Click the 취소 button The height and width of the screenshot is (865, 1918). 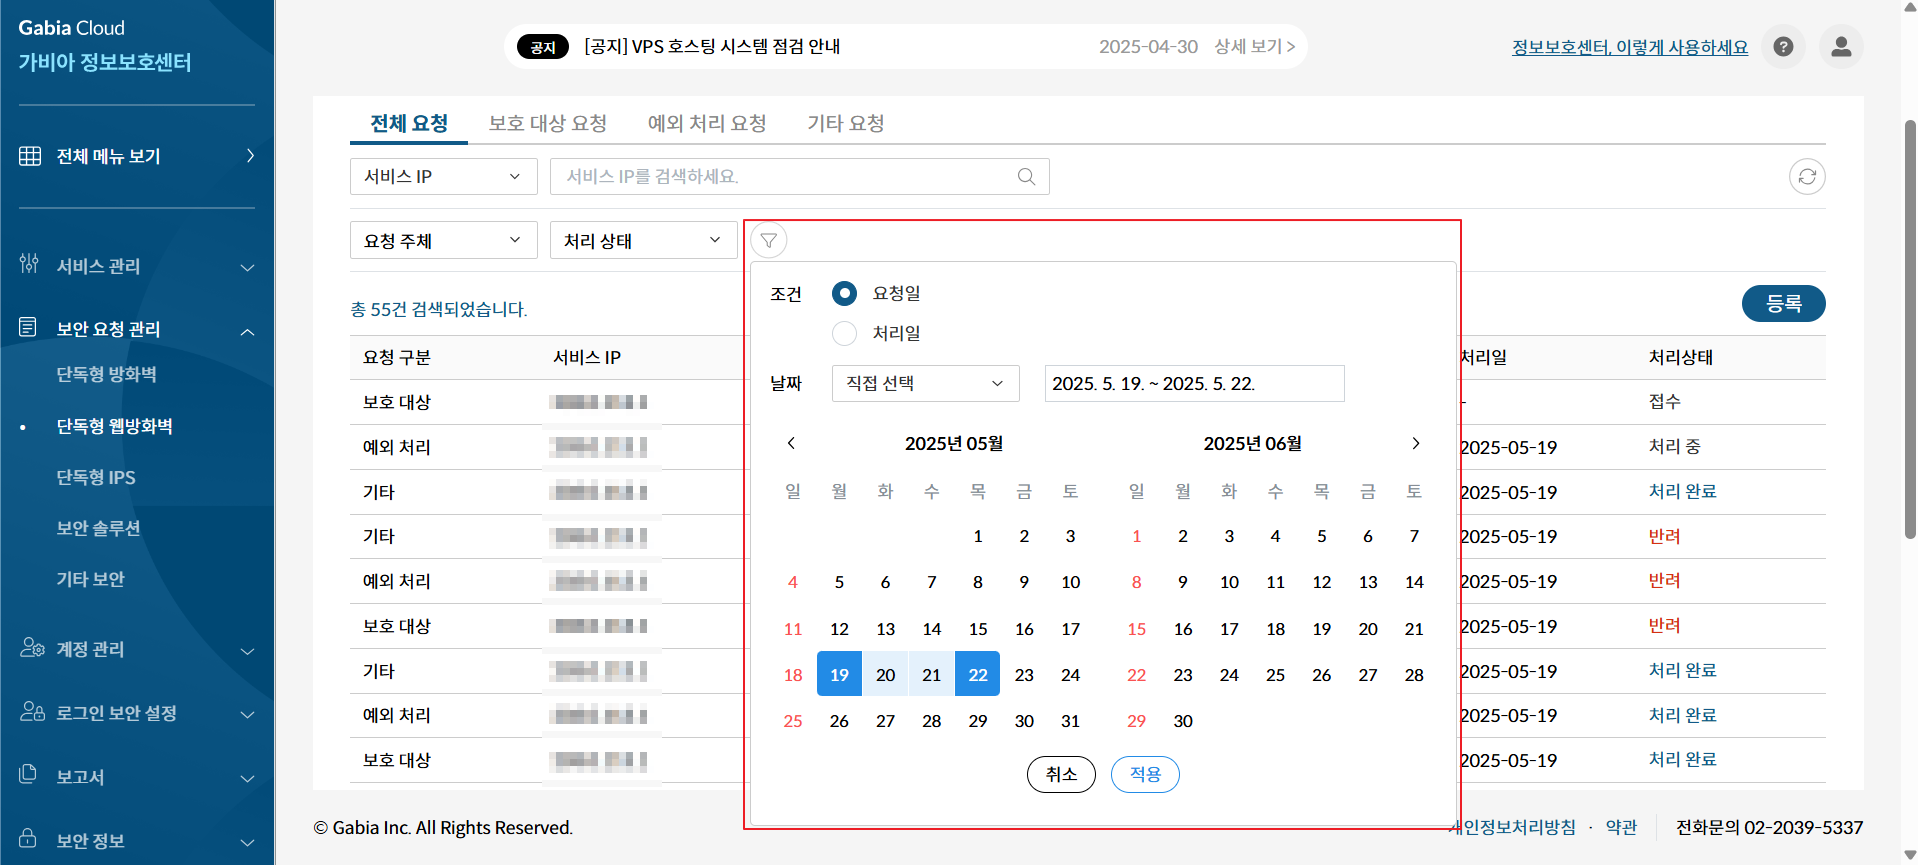pos(1061,774)
